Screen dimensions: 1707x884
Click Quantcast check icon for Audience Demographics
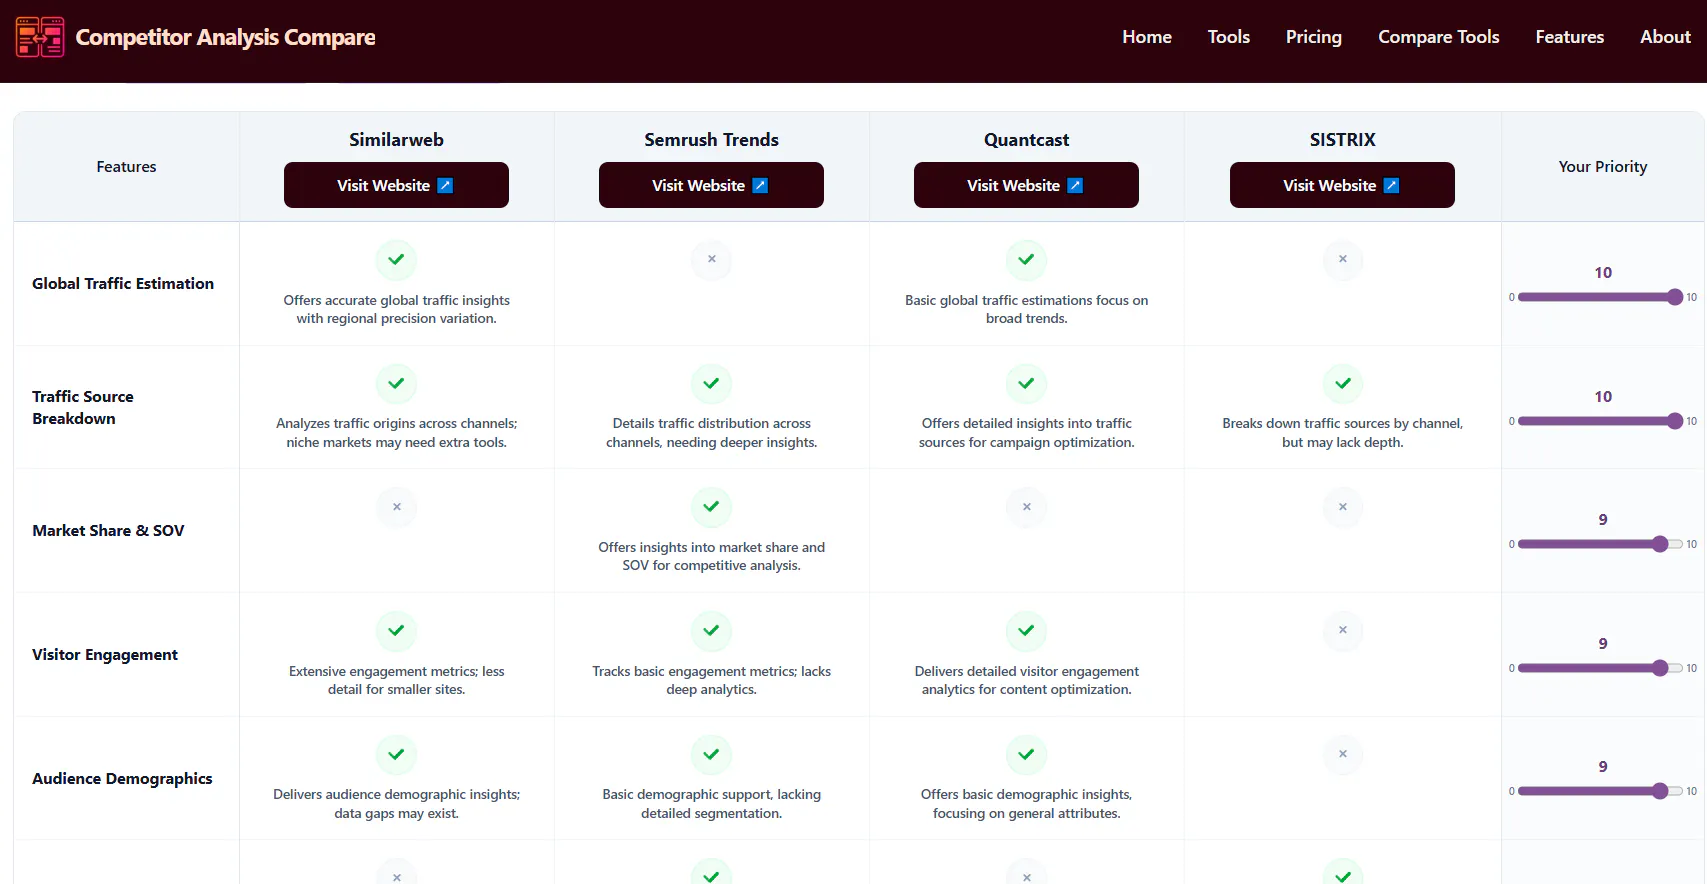(x=1026, y=755)
